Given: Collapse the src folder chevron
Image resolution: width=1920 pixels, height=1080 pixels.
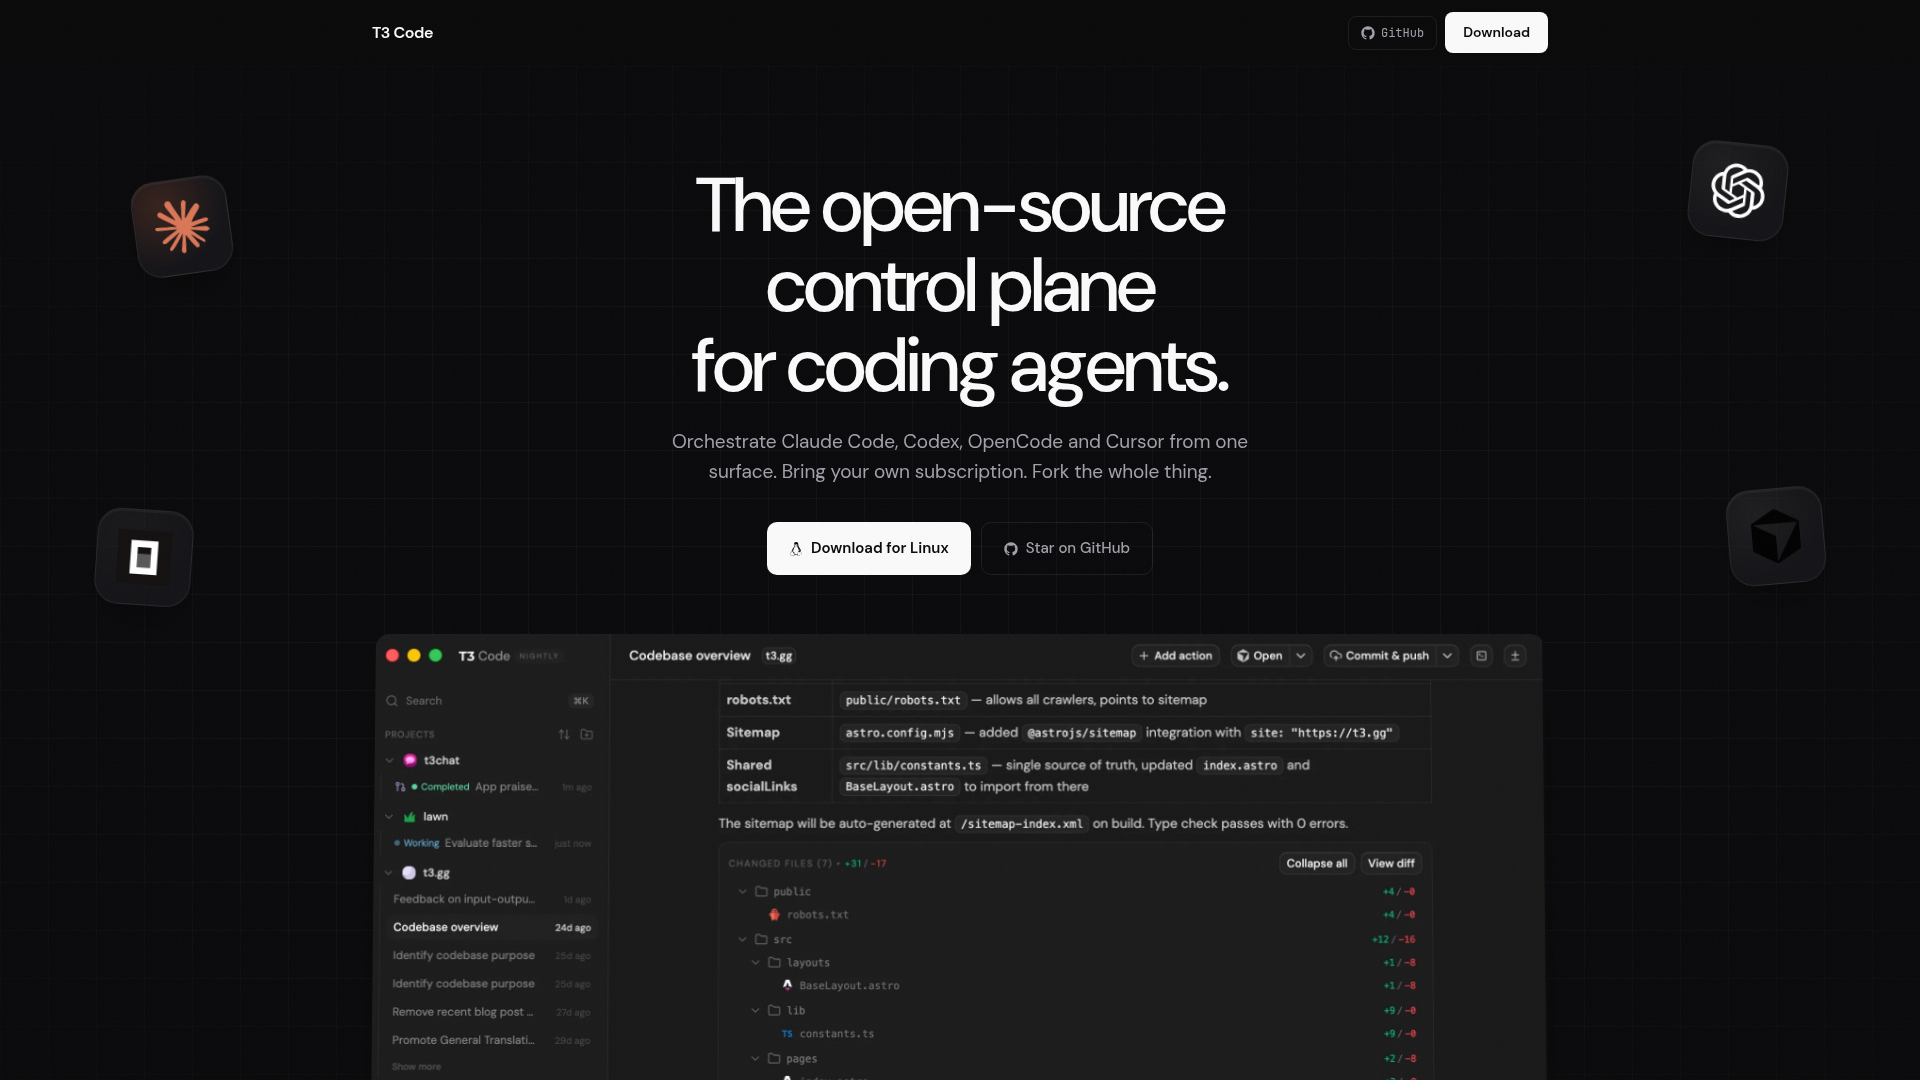Looking at the screenshot, I should coord(742,939).
